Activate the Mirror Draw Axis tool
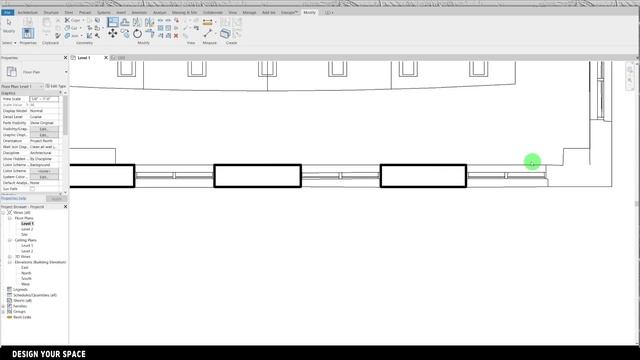The width and height of the screenshot is (640, 360). [149, 22]
